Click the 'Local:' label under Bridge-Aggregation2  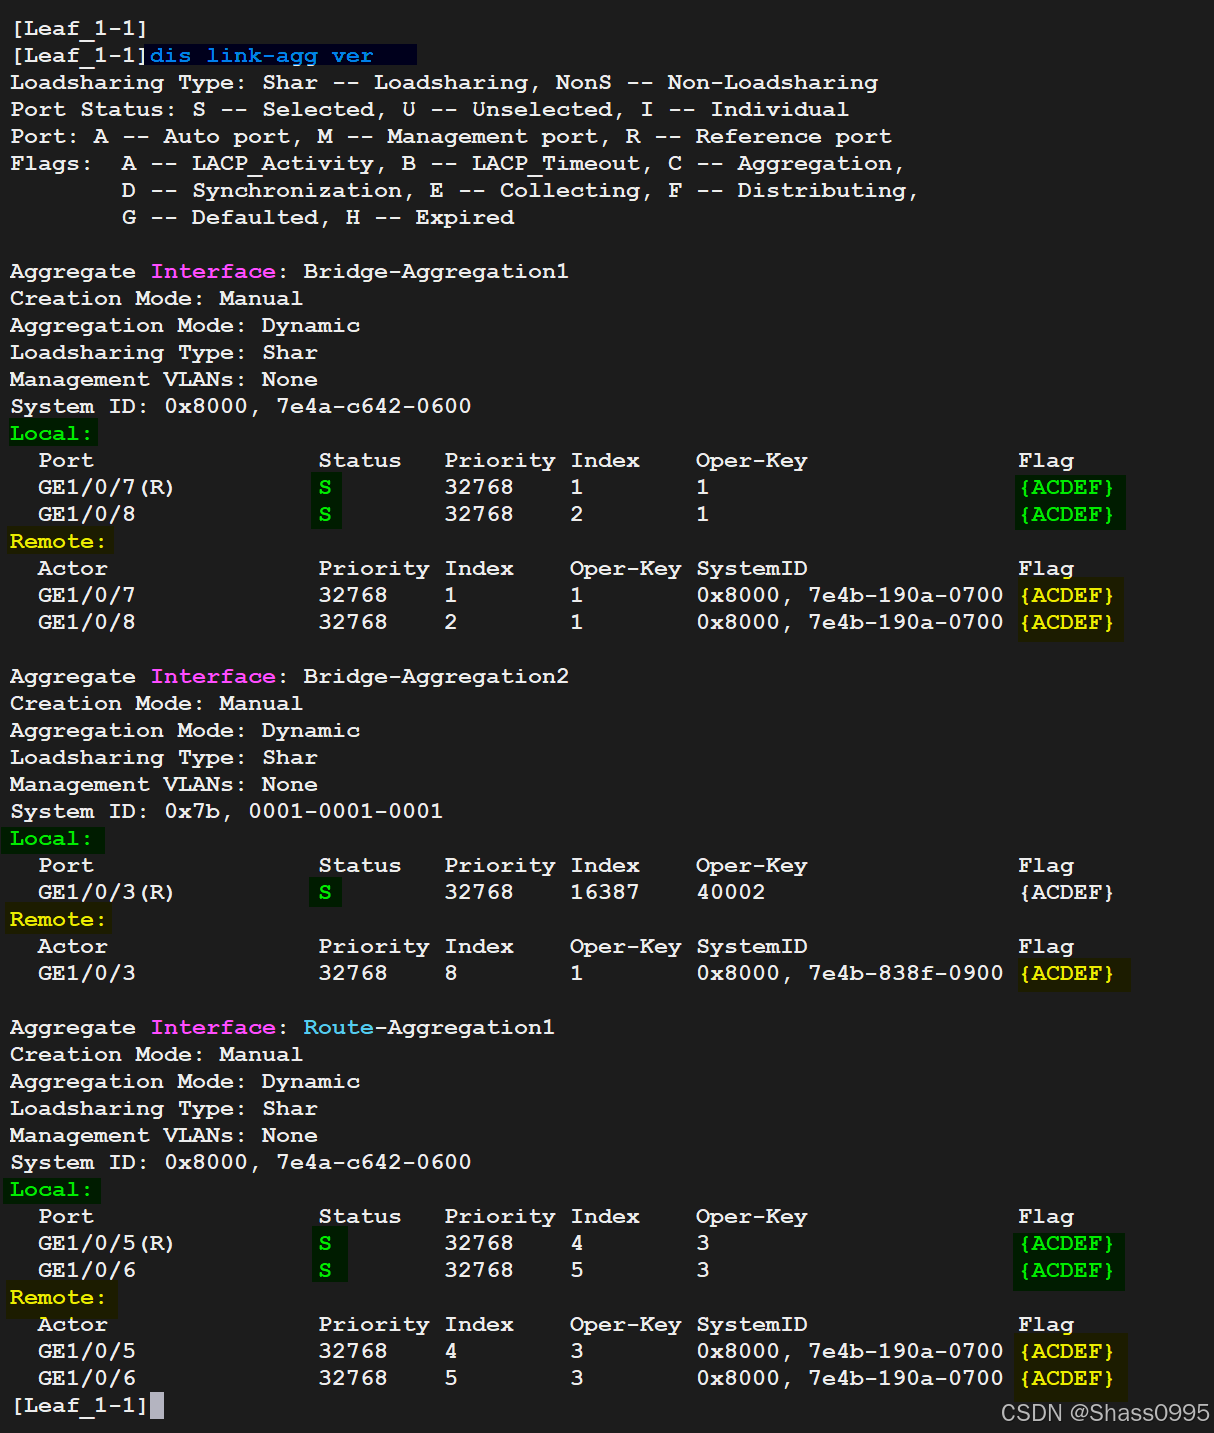51,839
